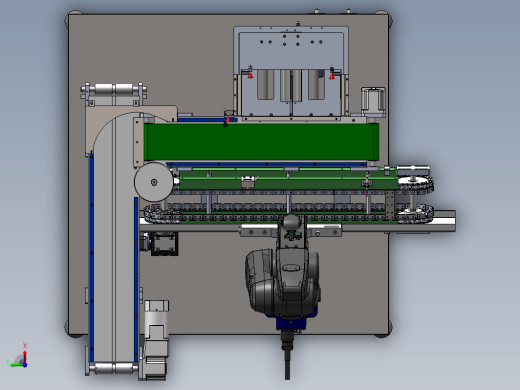Select the small motor box below the chain conveyor
Viewport: 520px width, 390px height.
click(x=164, y=244)
